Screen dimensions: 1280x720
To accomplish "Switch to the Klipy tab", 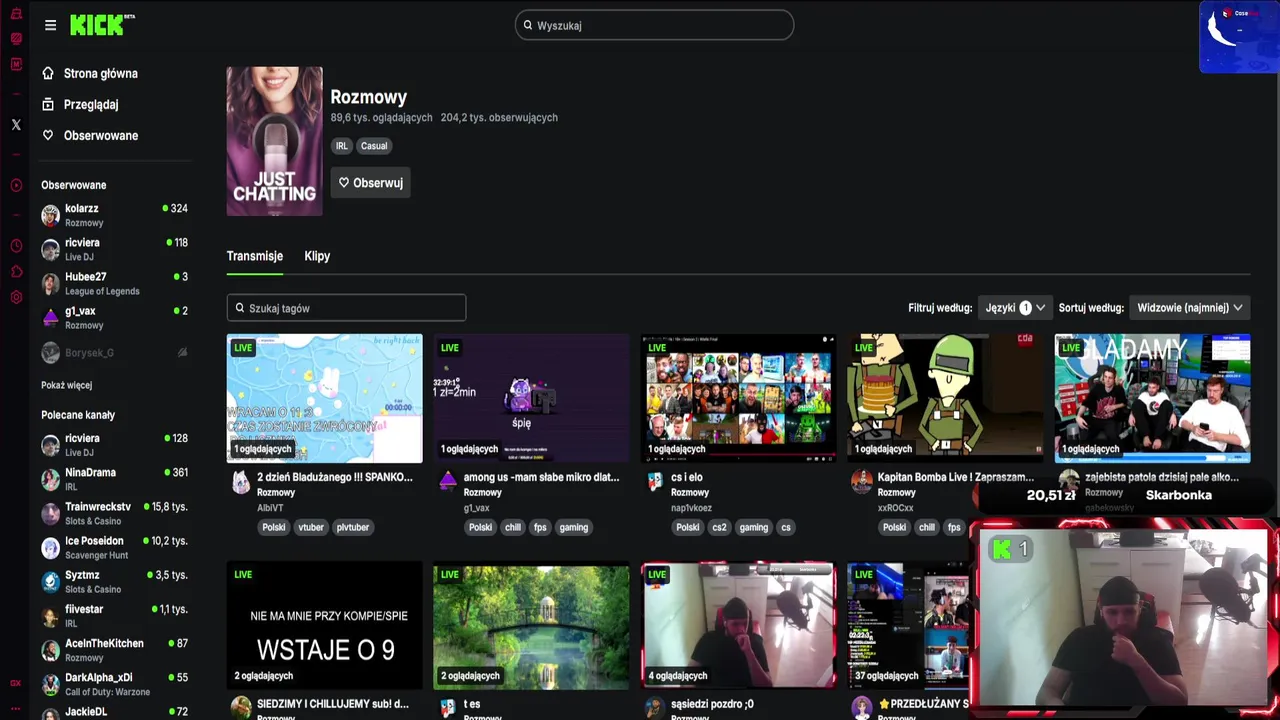I will pos(317,256).
